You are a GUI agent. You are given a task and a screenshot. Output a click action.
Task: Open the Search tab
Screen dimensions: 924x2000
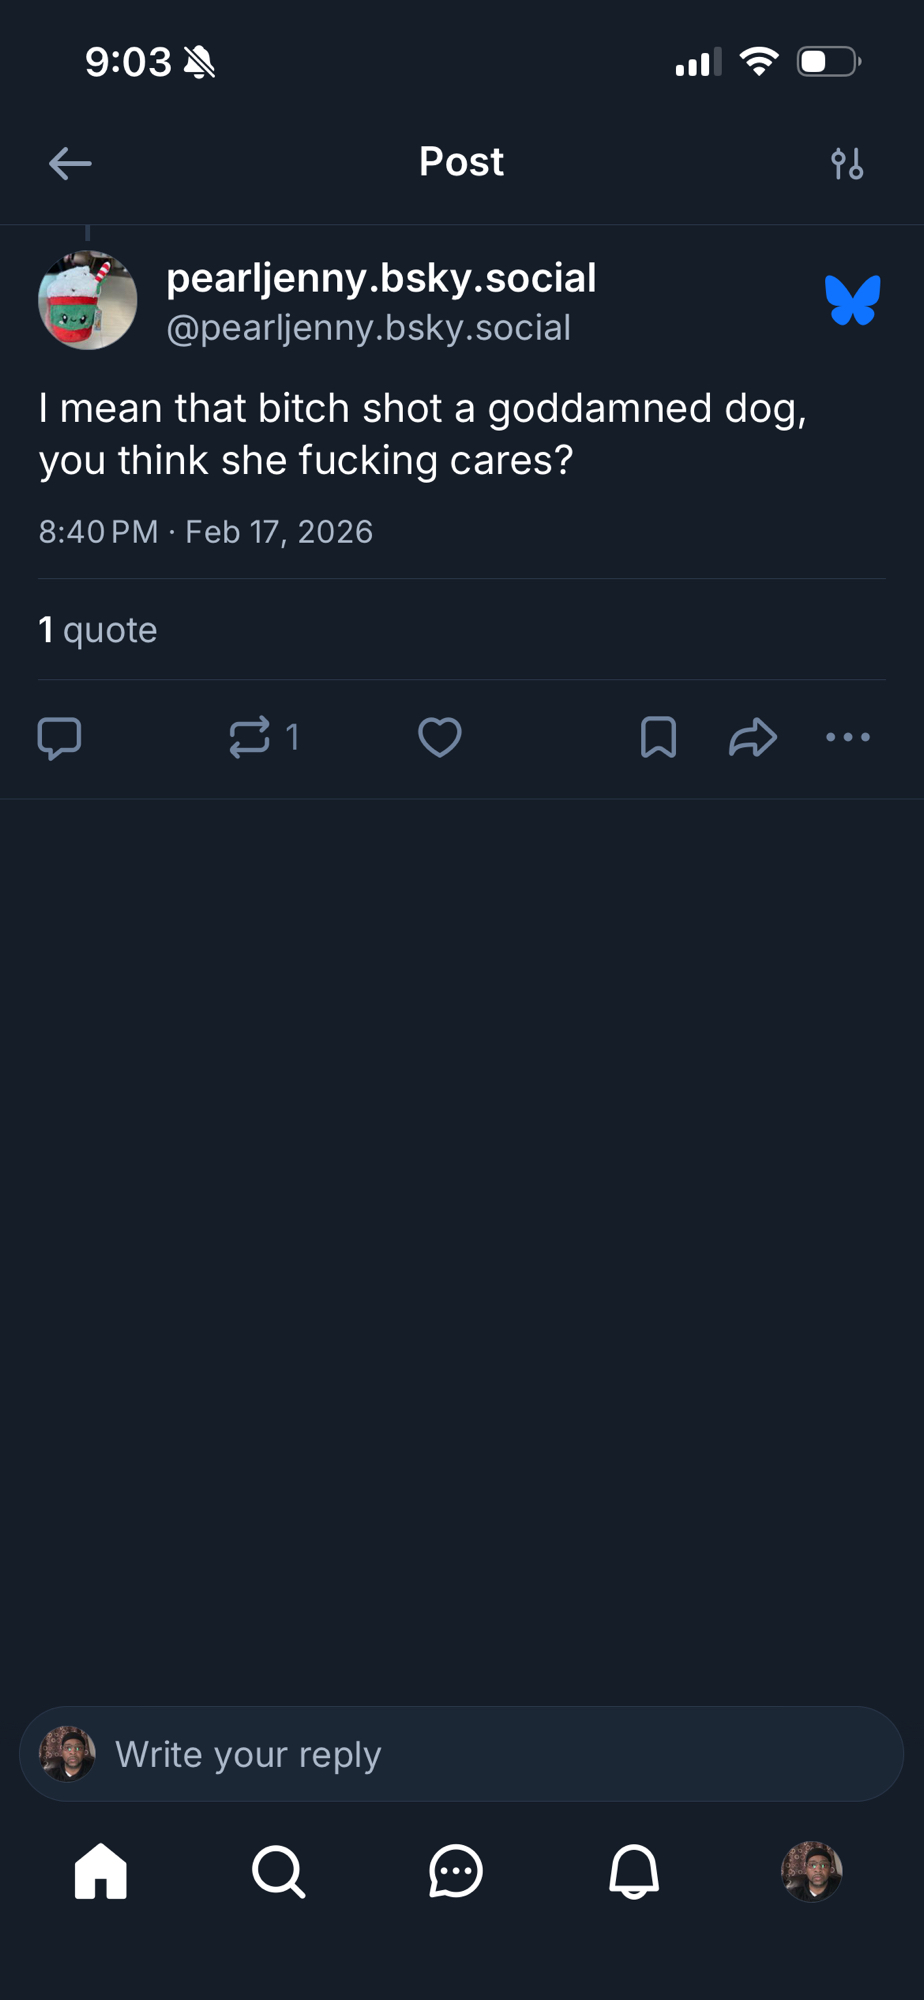pos(278,1871)
